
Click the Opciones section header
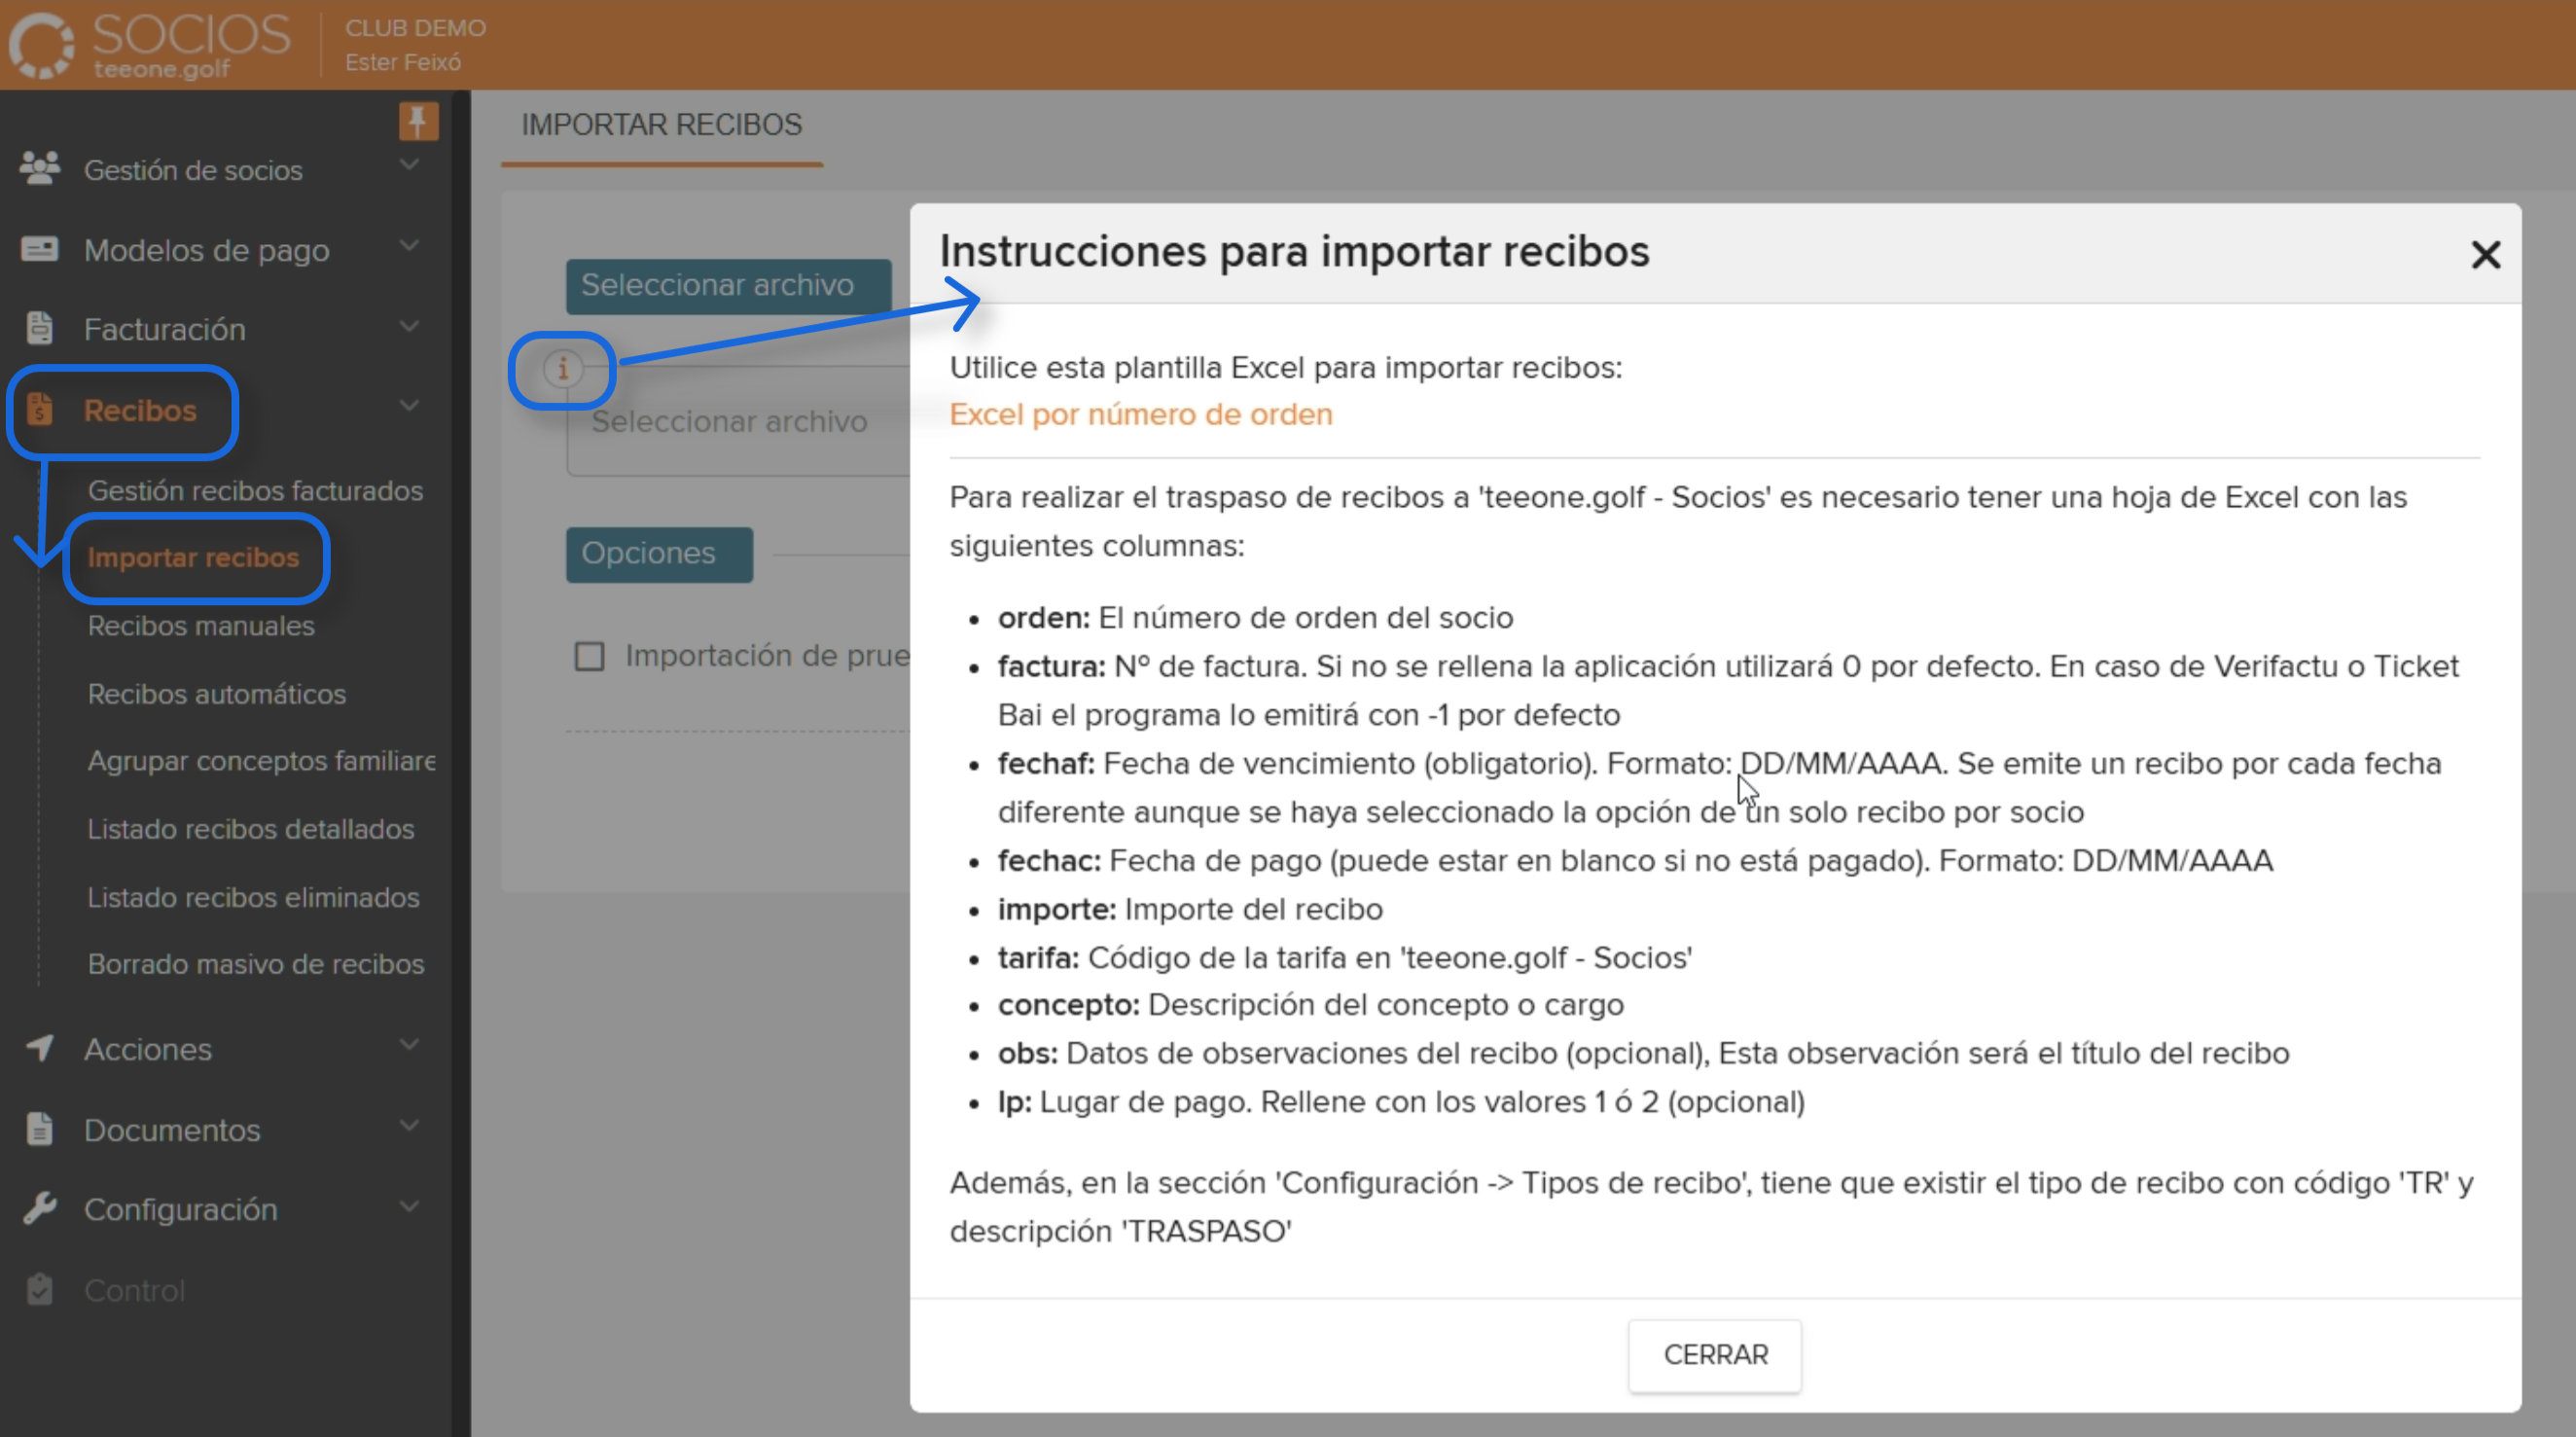coord(659,554)
